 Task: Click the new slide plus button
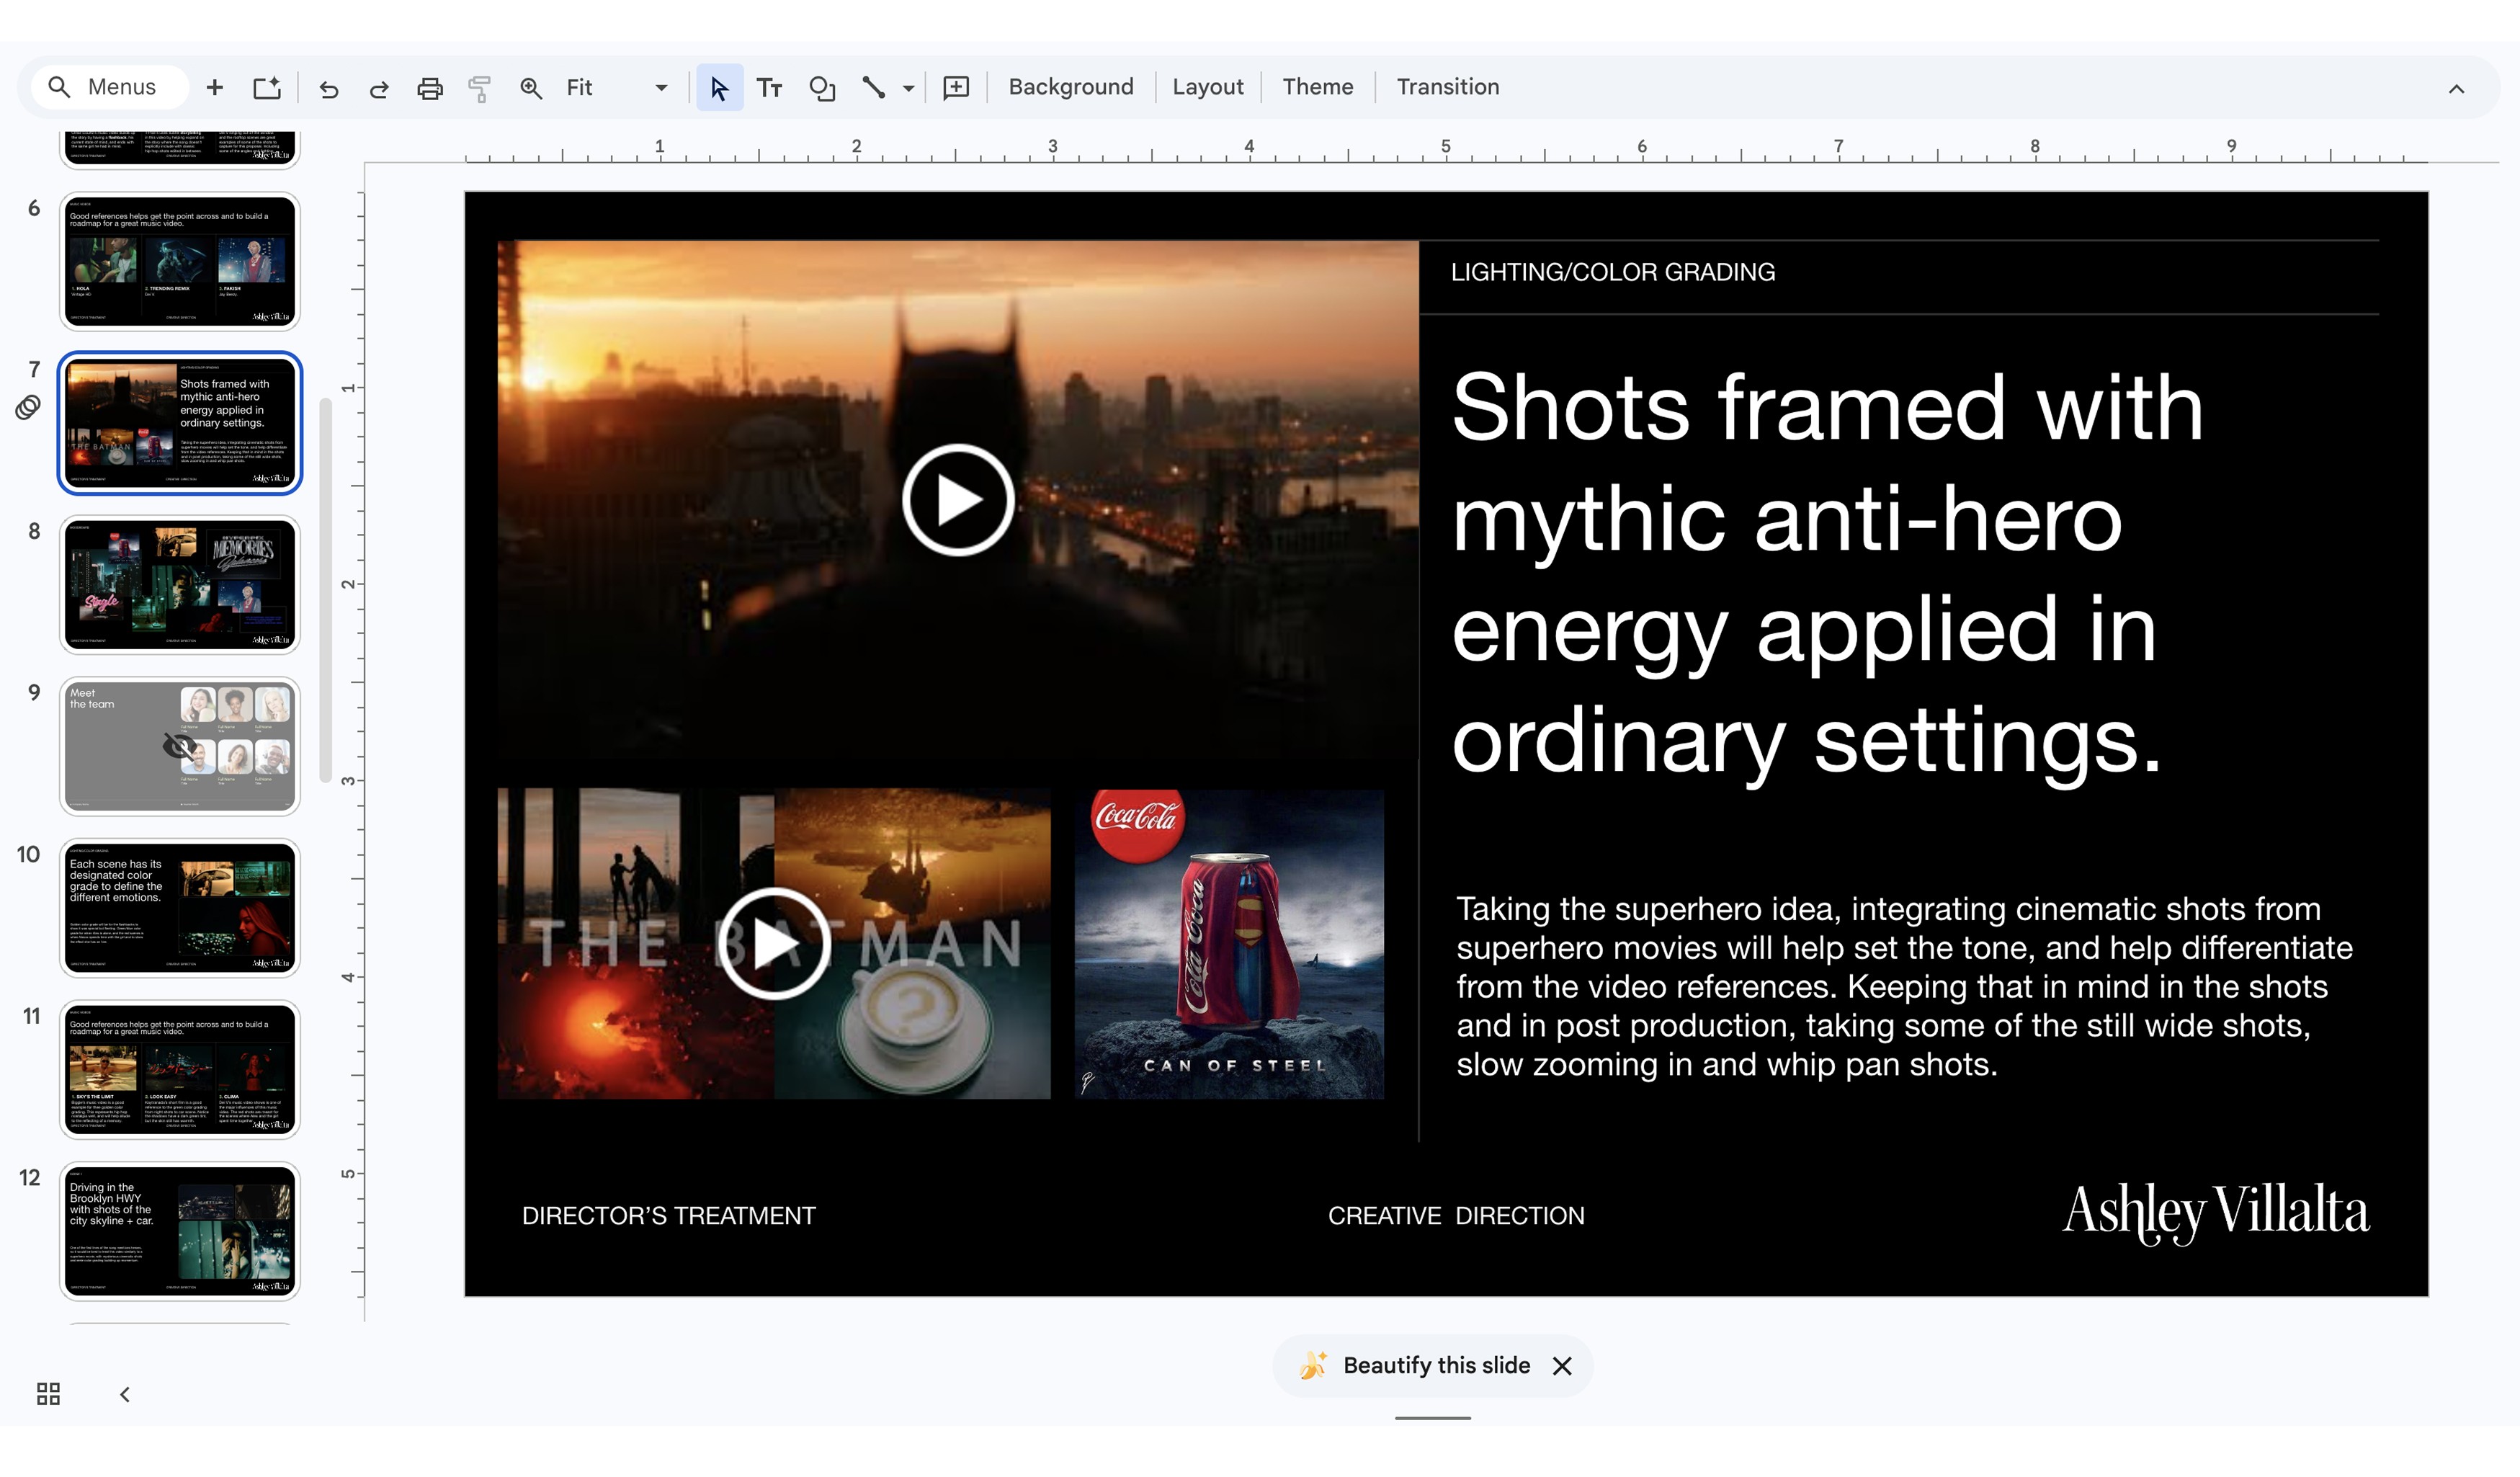[x=214, y=88]
